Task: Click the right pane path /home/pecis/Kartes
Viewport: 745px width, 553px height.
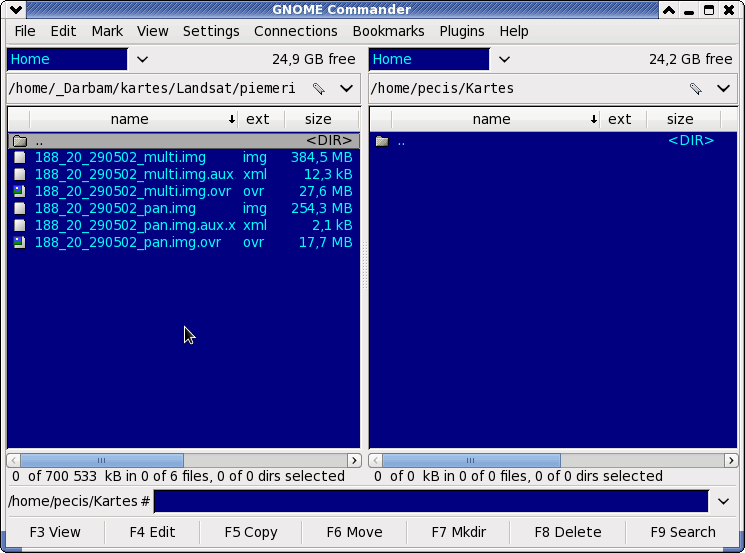Action: click(x=442, y=88)
